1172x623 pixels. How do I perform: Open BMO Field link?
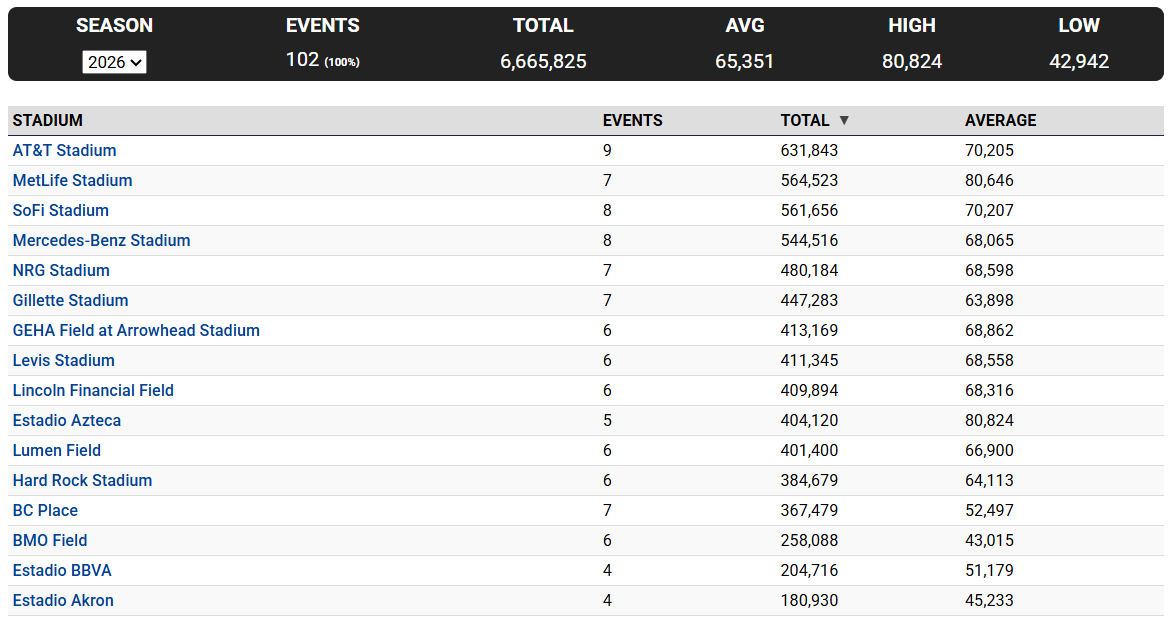click(x=50, y=540)
